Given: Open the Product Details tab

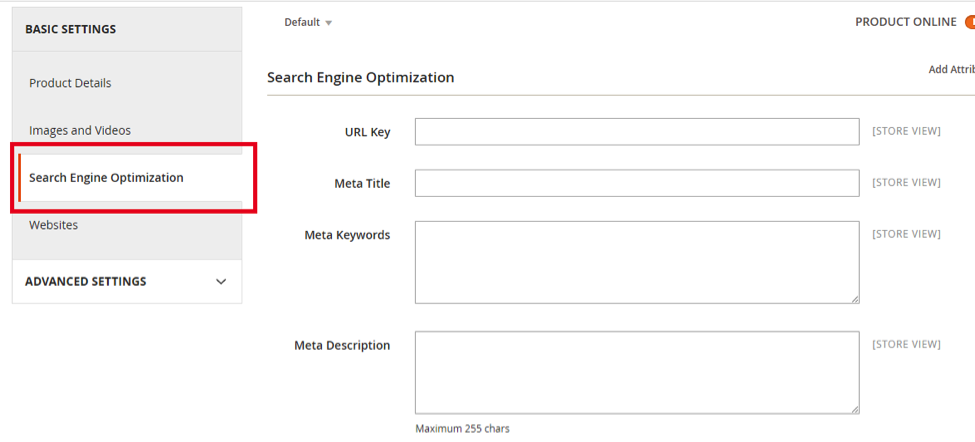Looking at the screenshot, I should point(70,83).
